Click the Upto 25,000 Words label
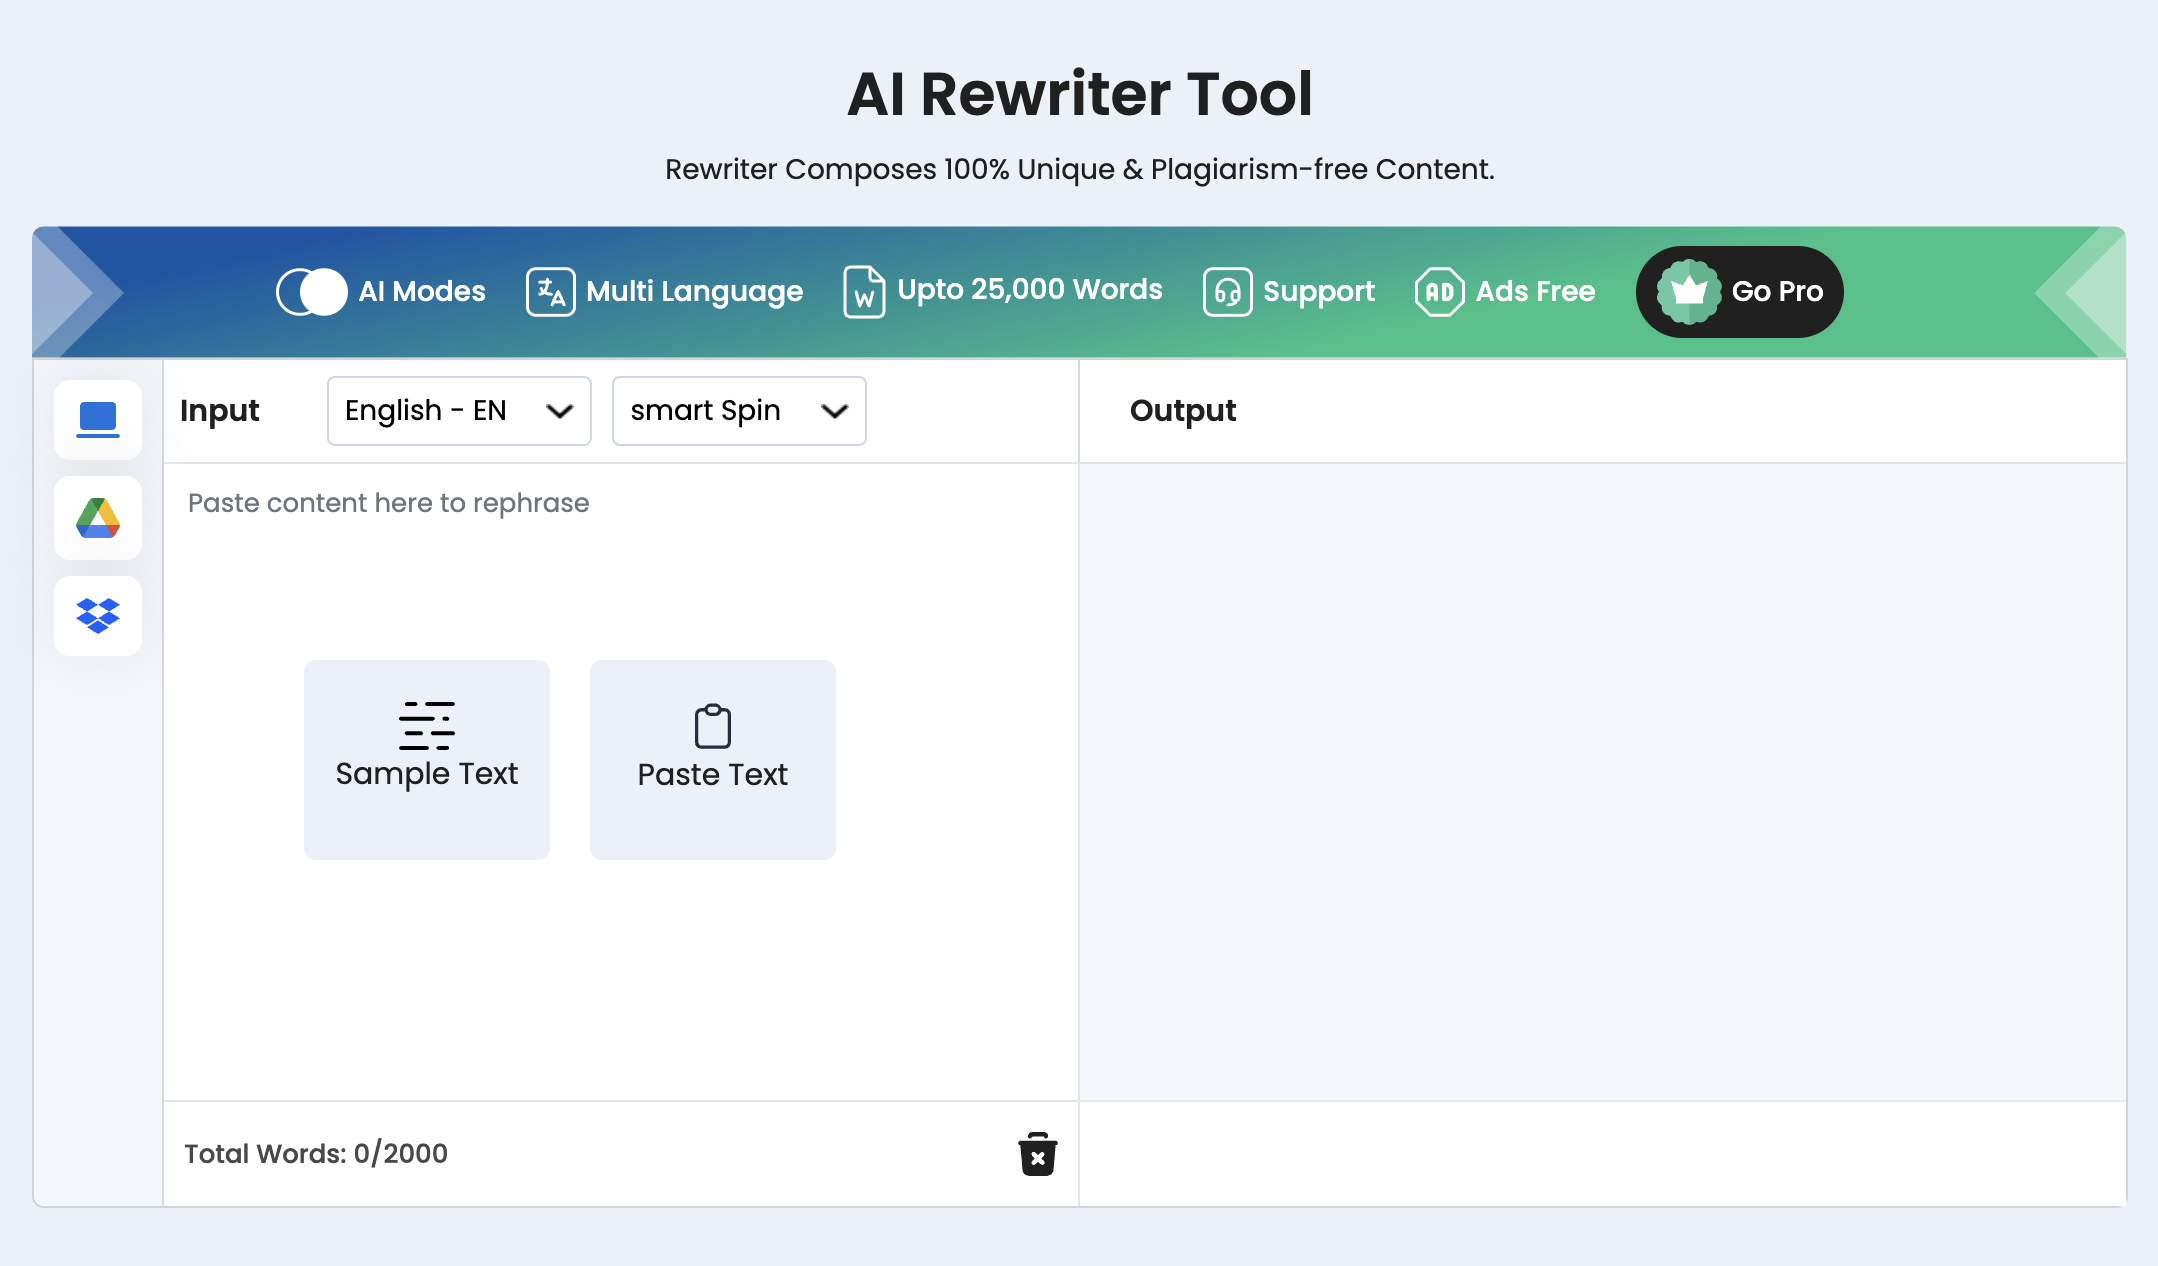Image resolution: width=2158 pixels, height=1266 pixels. tap(1030, 290)
